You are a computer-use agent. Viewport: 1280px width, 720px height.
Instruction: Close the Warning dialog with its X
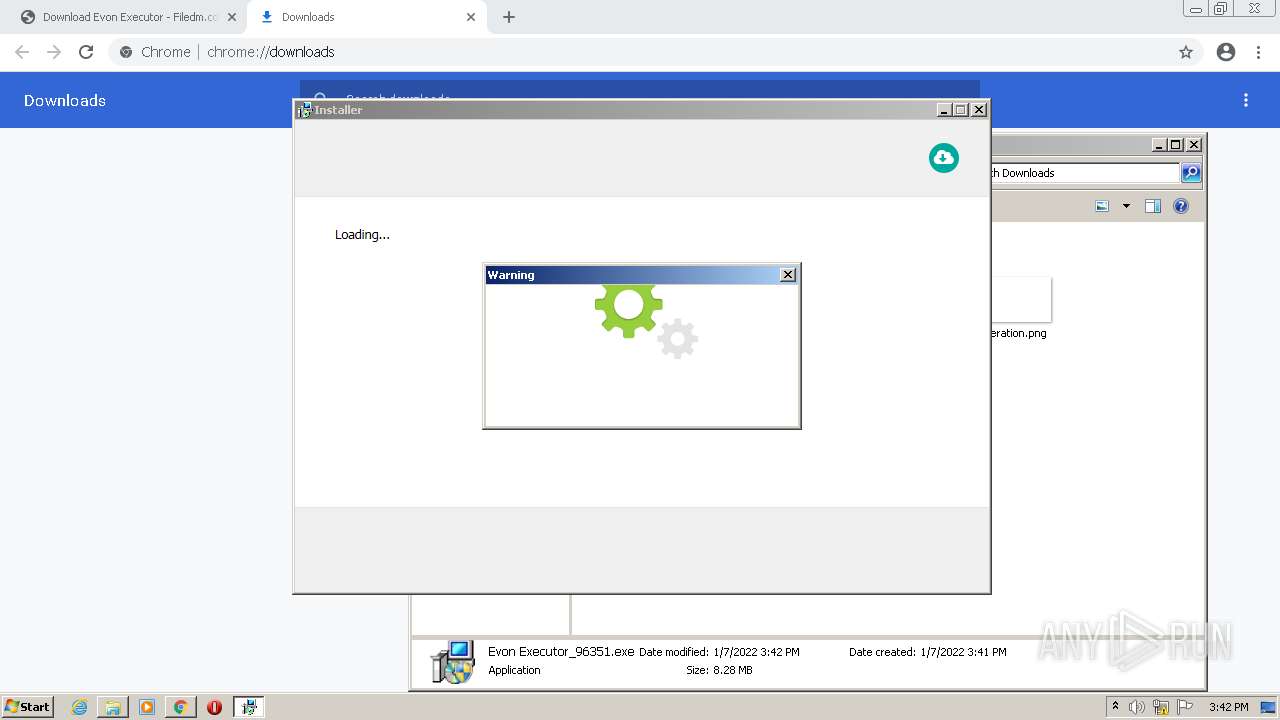788,275
